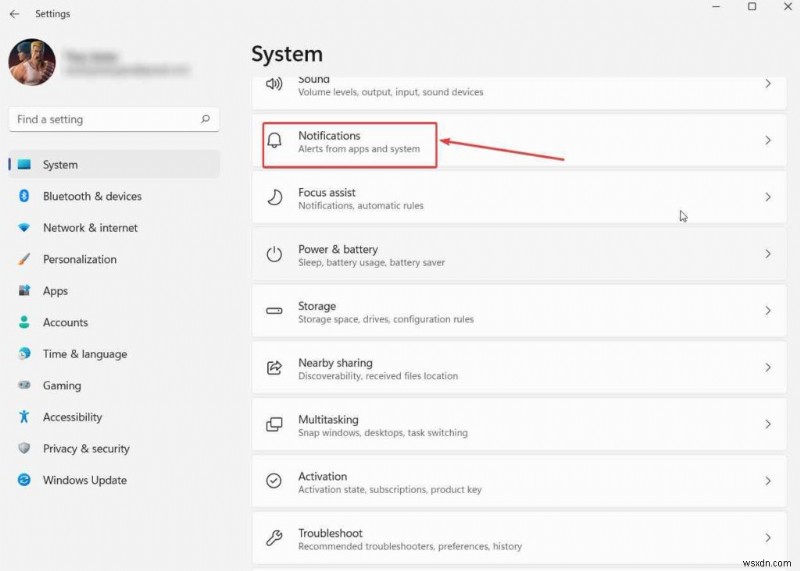This screenshot has height=571, width=800.
Task: Expand the Troubleshoot row chevron
Action: (768, 537)
